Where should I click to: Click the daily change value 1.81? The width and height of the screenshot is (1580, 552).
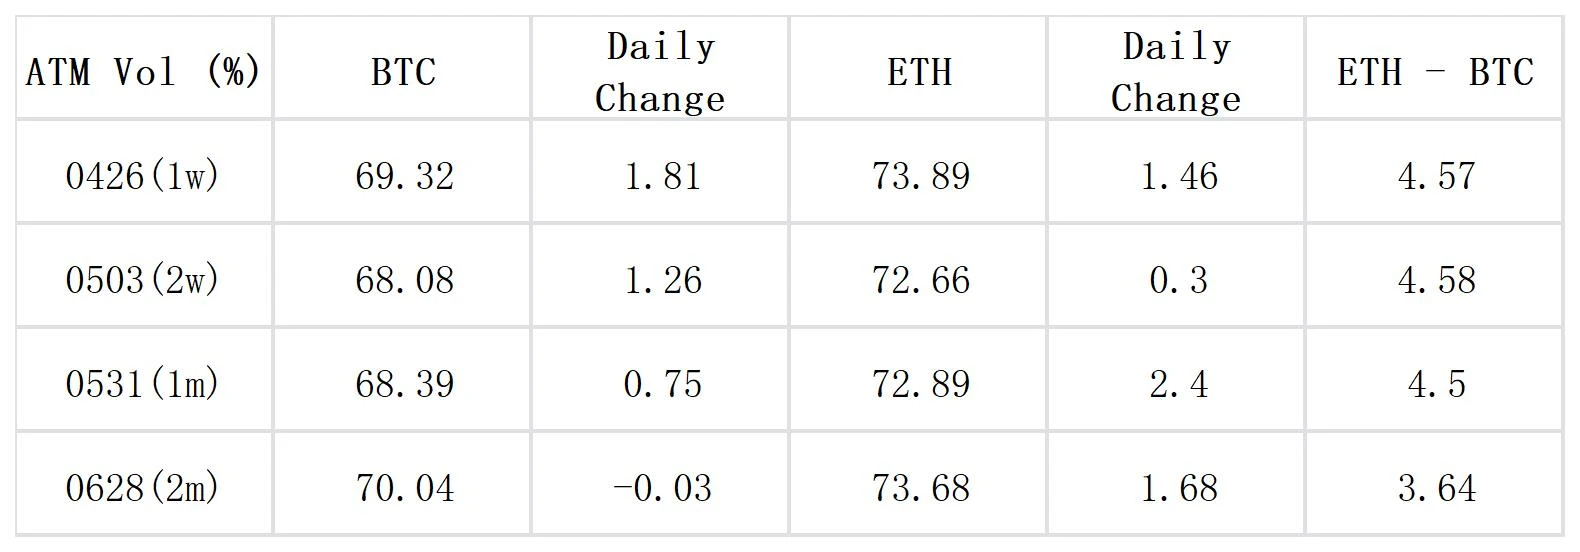(x=662, y=176)
